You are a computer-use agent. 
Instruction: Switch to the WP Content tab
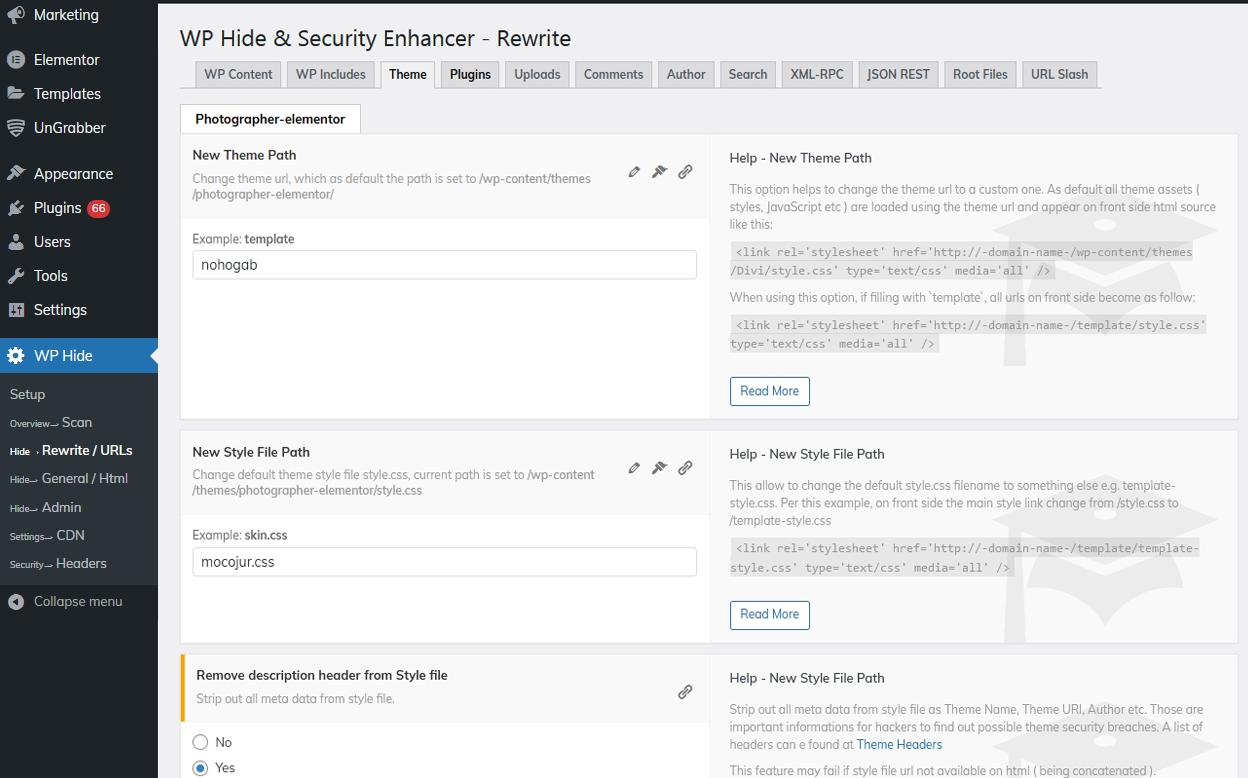click(238, 74)
